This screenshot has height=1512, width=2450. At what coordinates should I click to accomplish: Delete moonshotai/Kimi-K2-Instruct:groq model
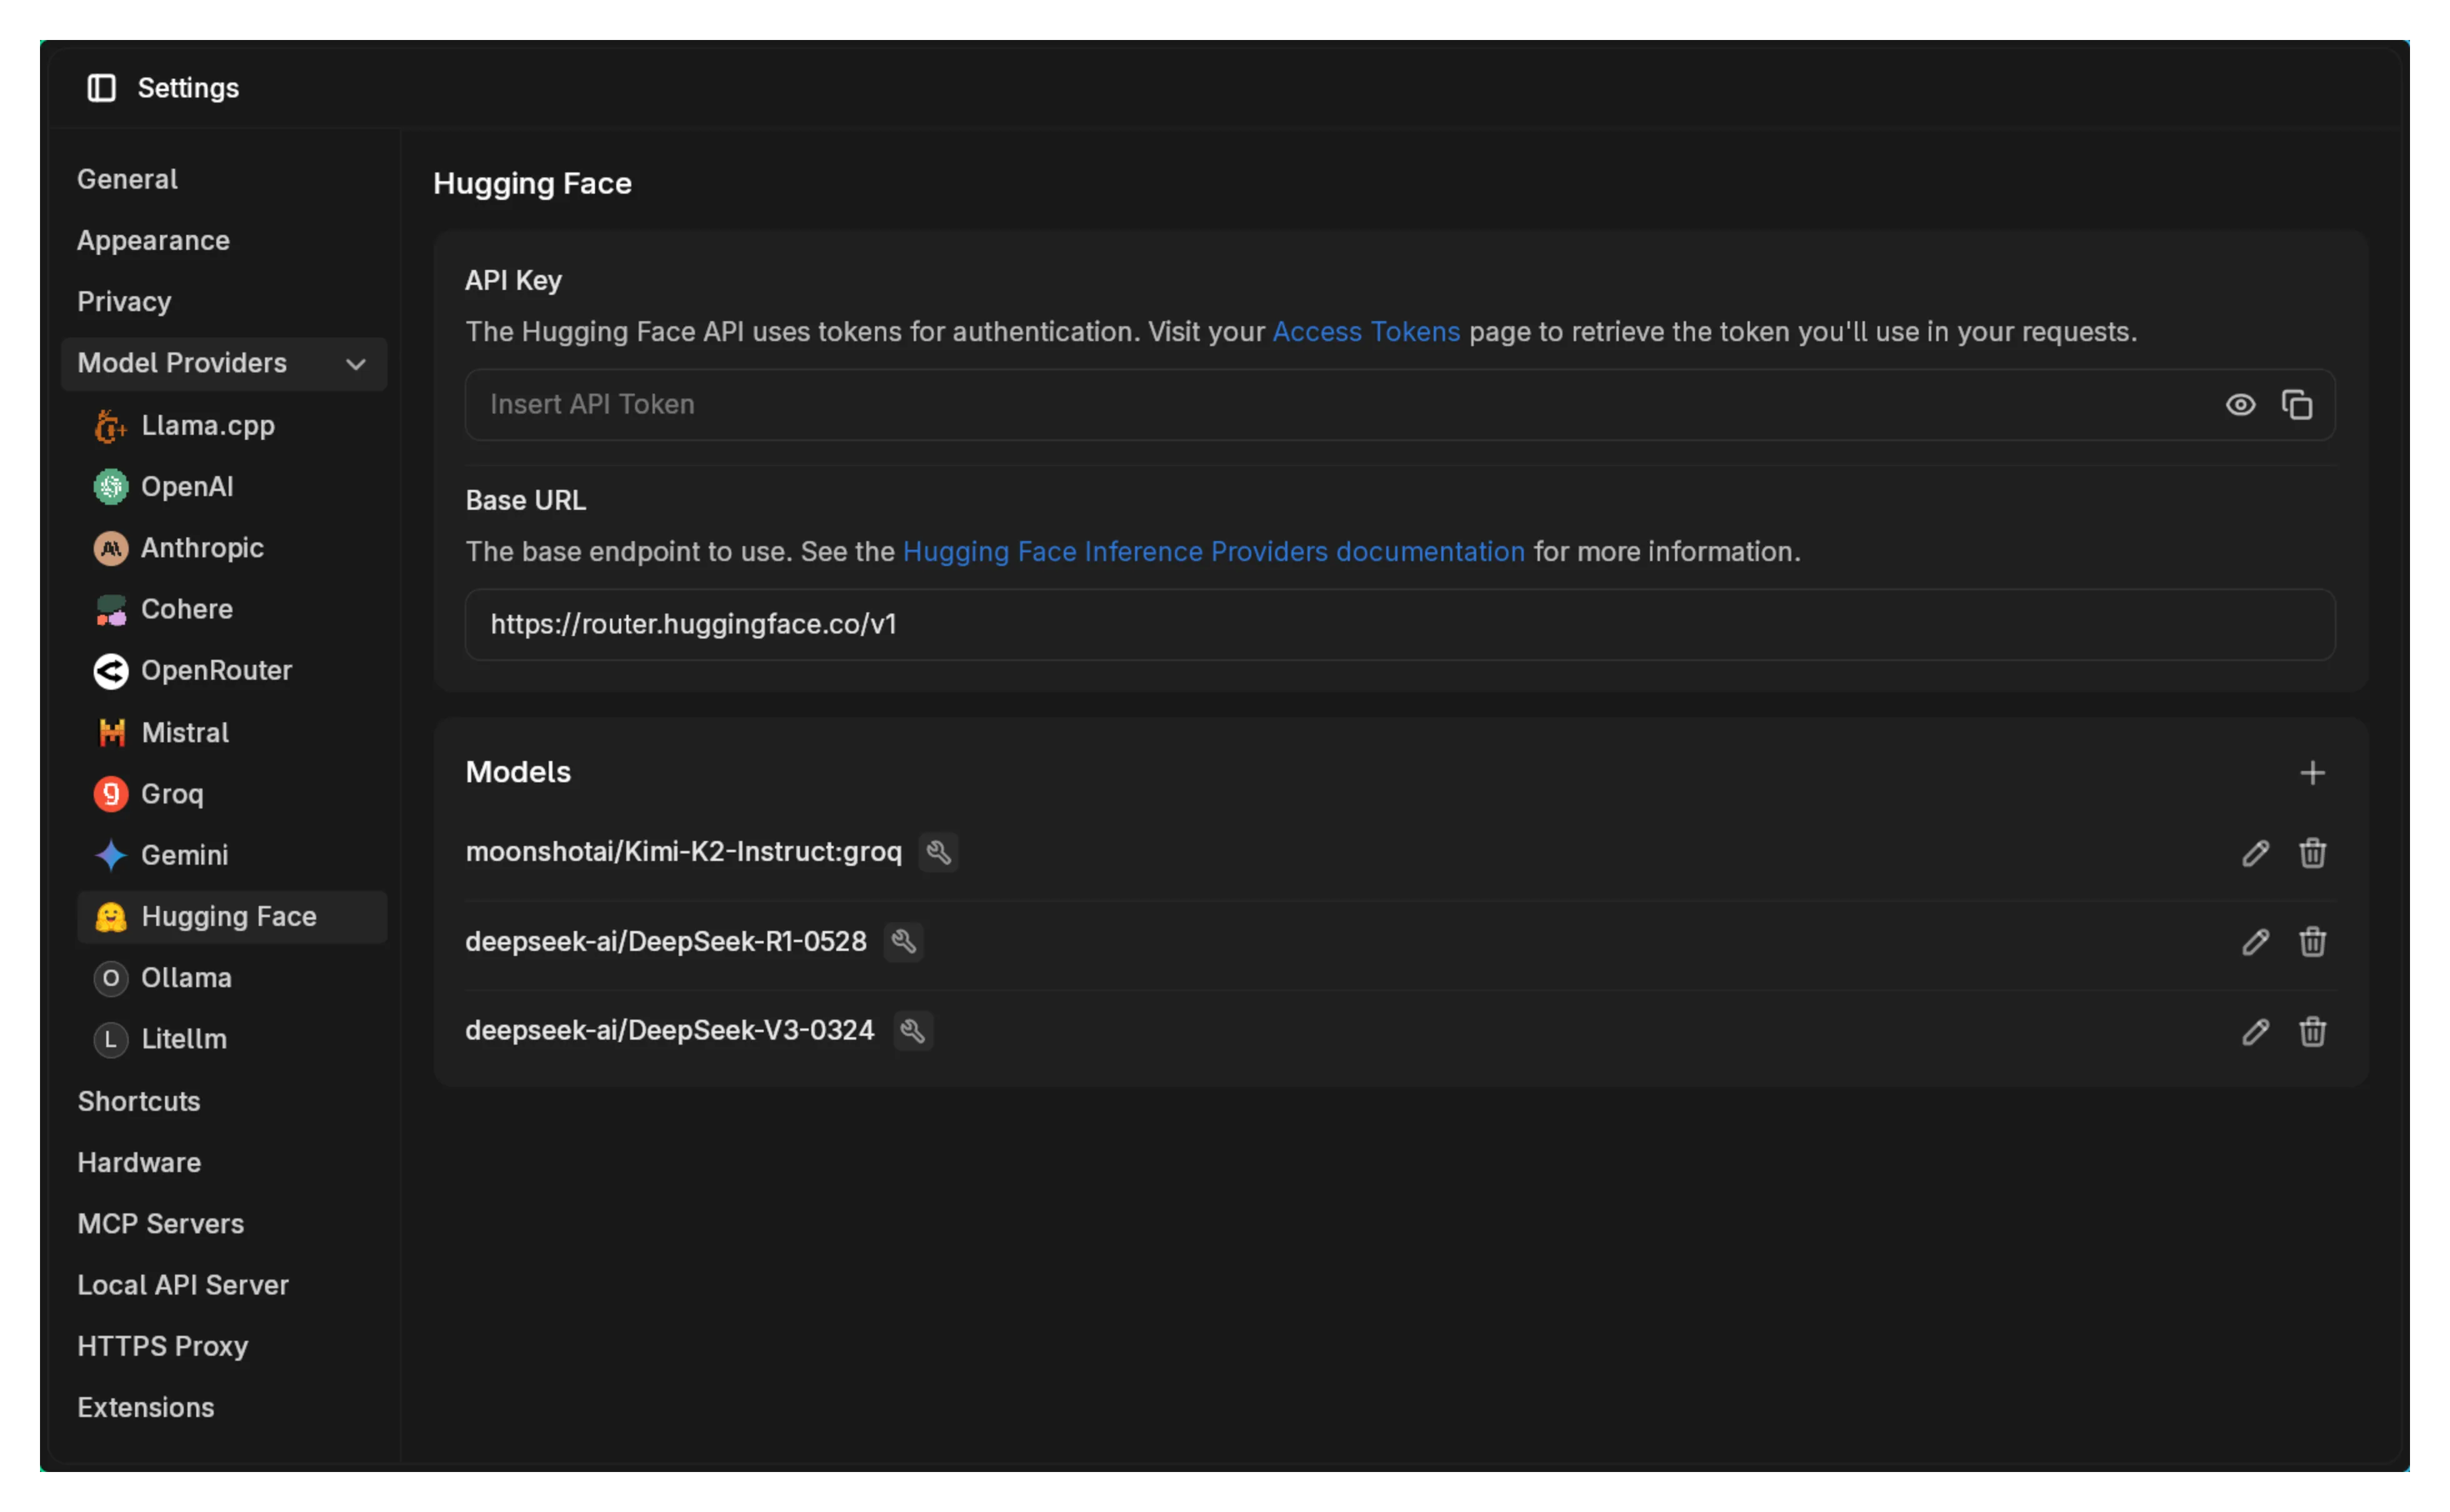(x=2312, y=853)
